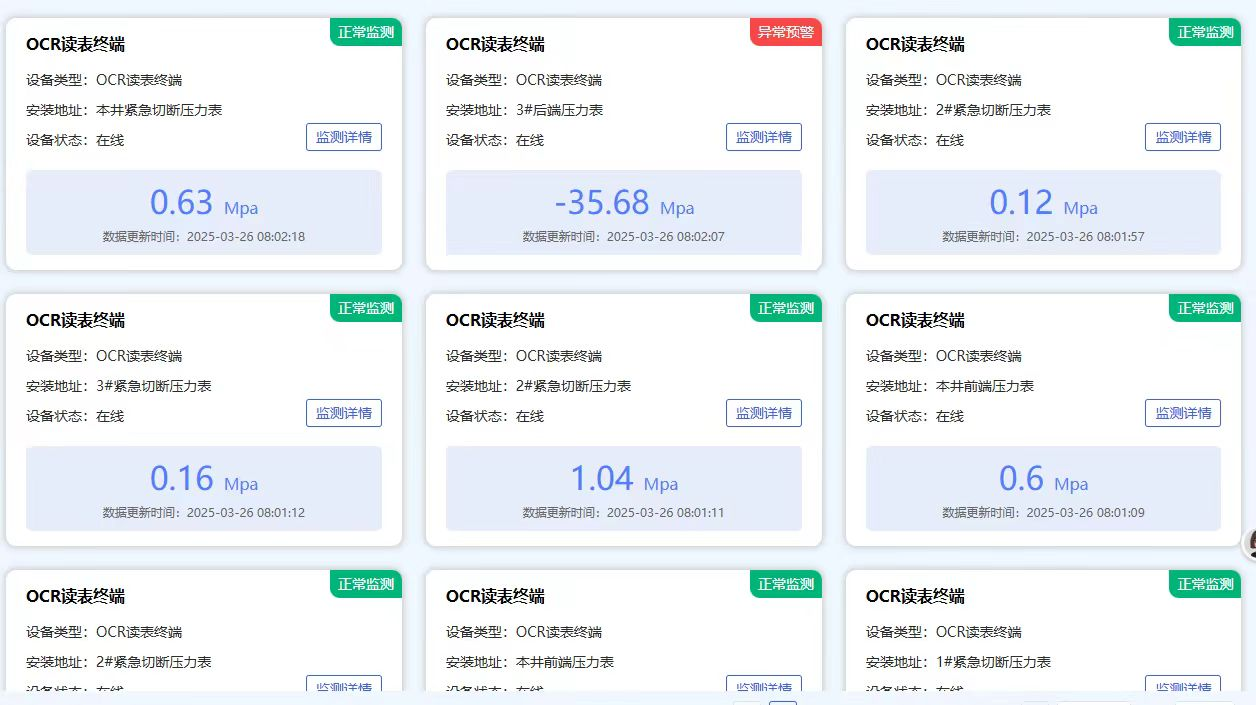
Task: Click 正常监测 badge on the 0.63 Mpa card
Action: (366, 32)
